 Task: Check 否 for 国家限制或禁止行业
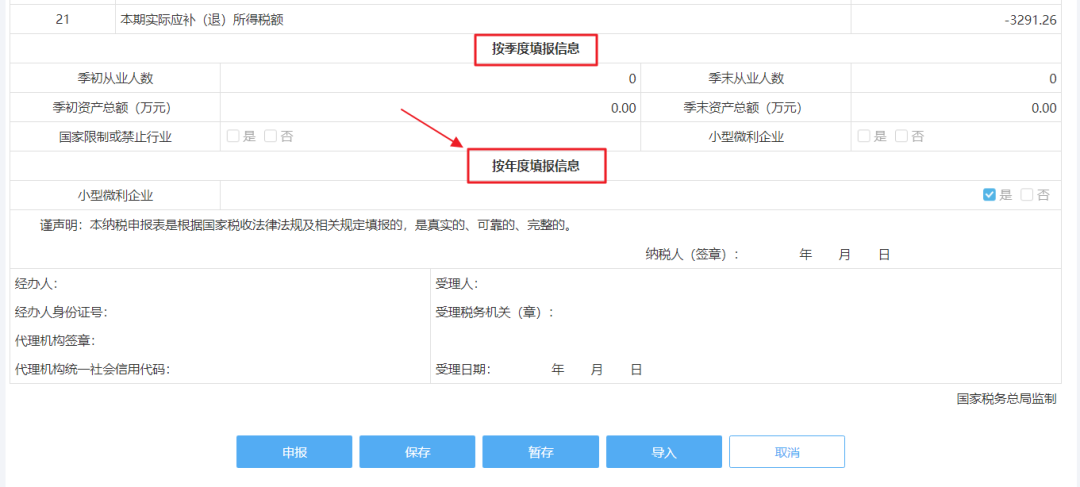point(270,136)
